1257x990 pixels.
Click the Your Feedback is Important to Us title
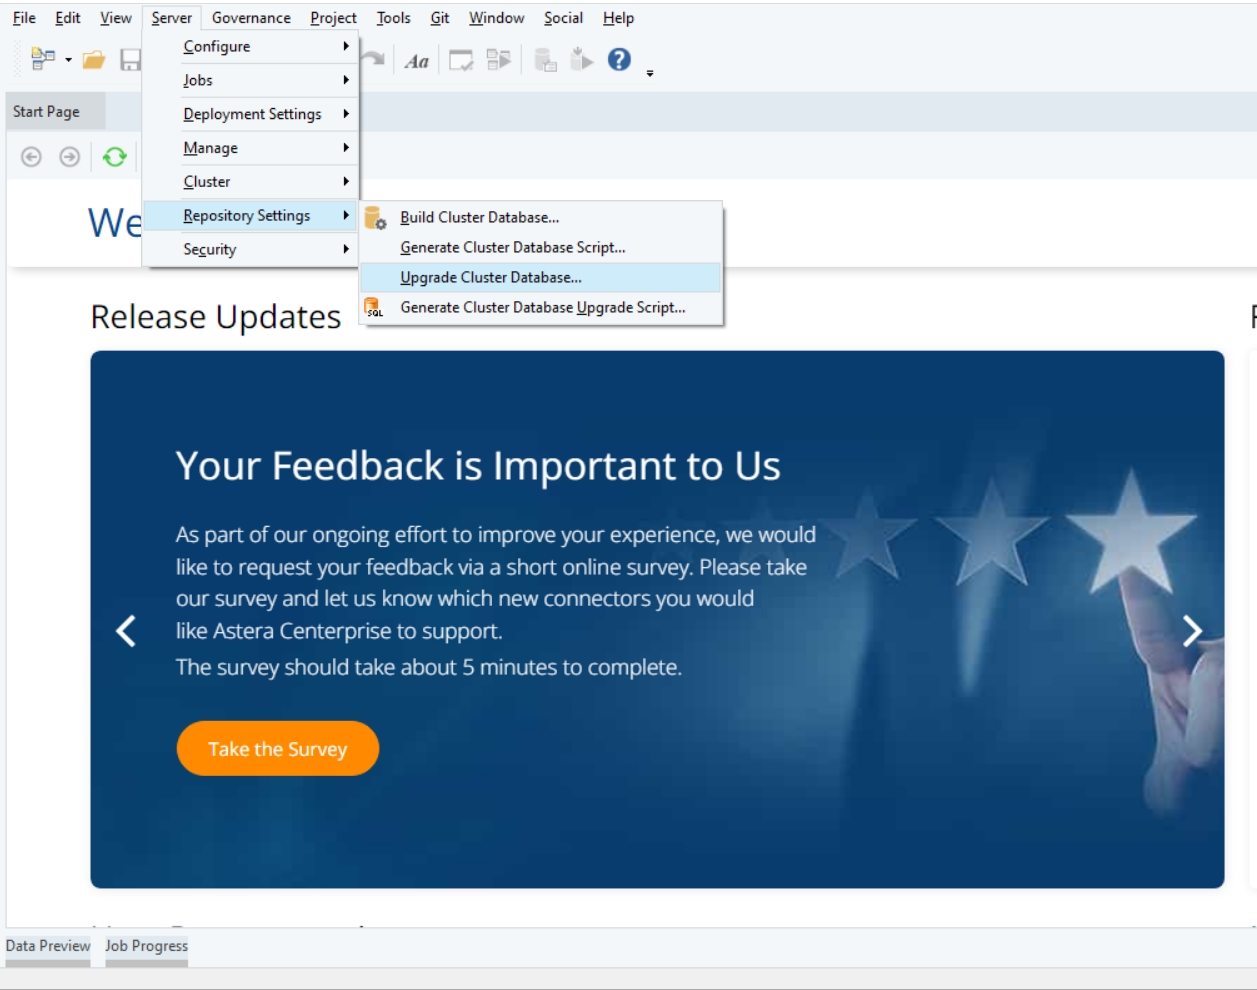(x=478, y=466)
